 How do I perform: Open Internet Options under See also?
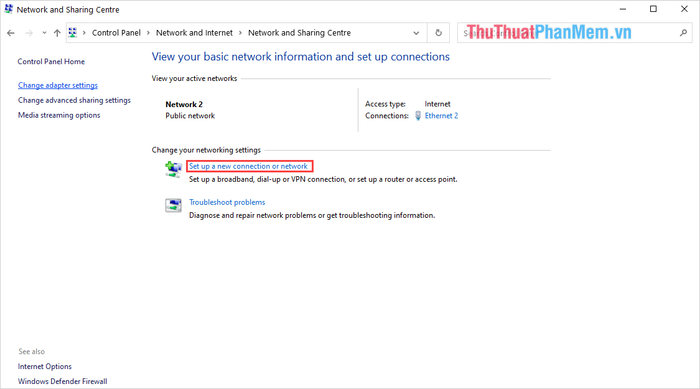click(x=45, y=366)
